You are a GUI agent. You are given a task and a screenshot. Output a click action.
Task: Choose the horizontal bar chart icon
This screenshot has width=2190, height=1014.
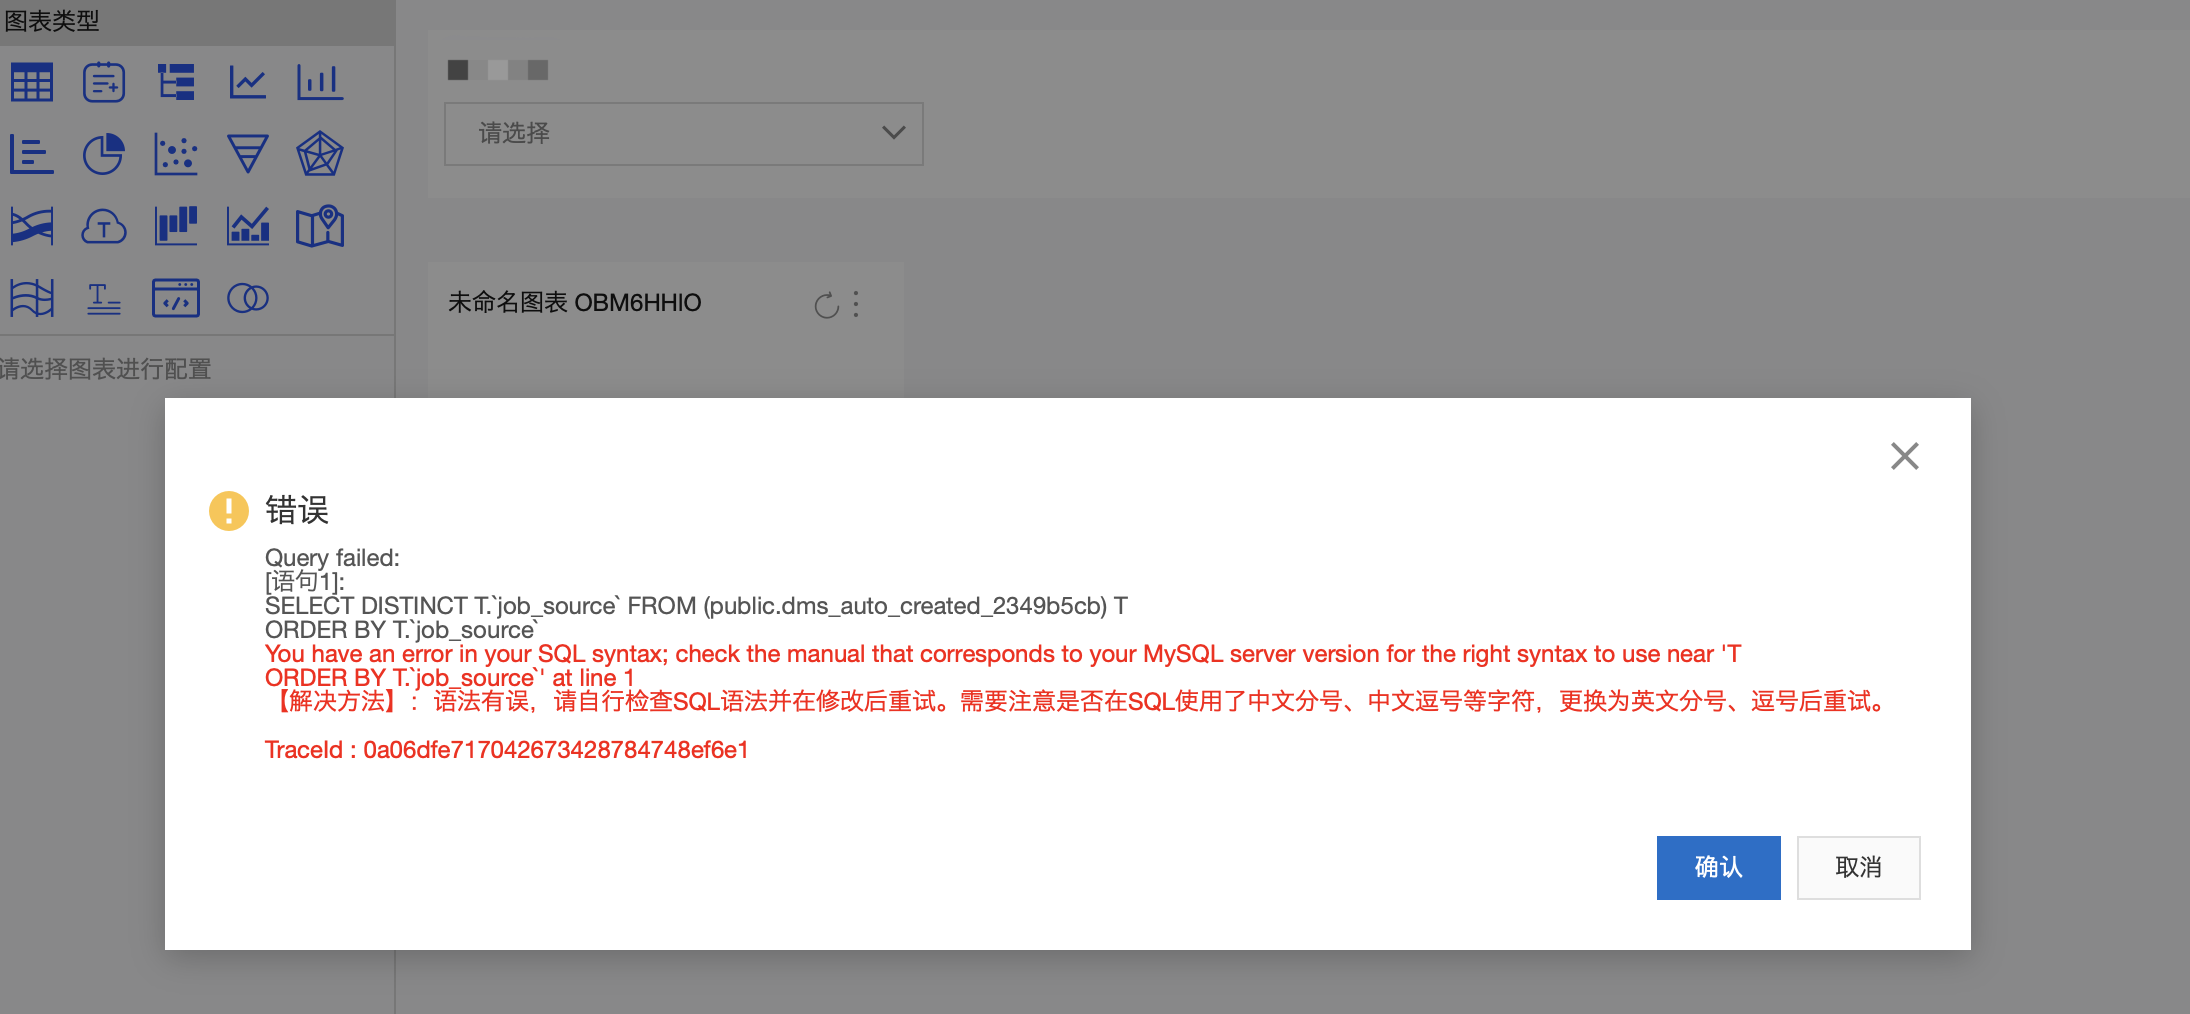pyautogui.click(x=32, y=155)
